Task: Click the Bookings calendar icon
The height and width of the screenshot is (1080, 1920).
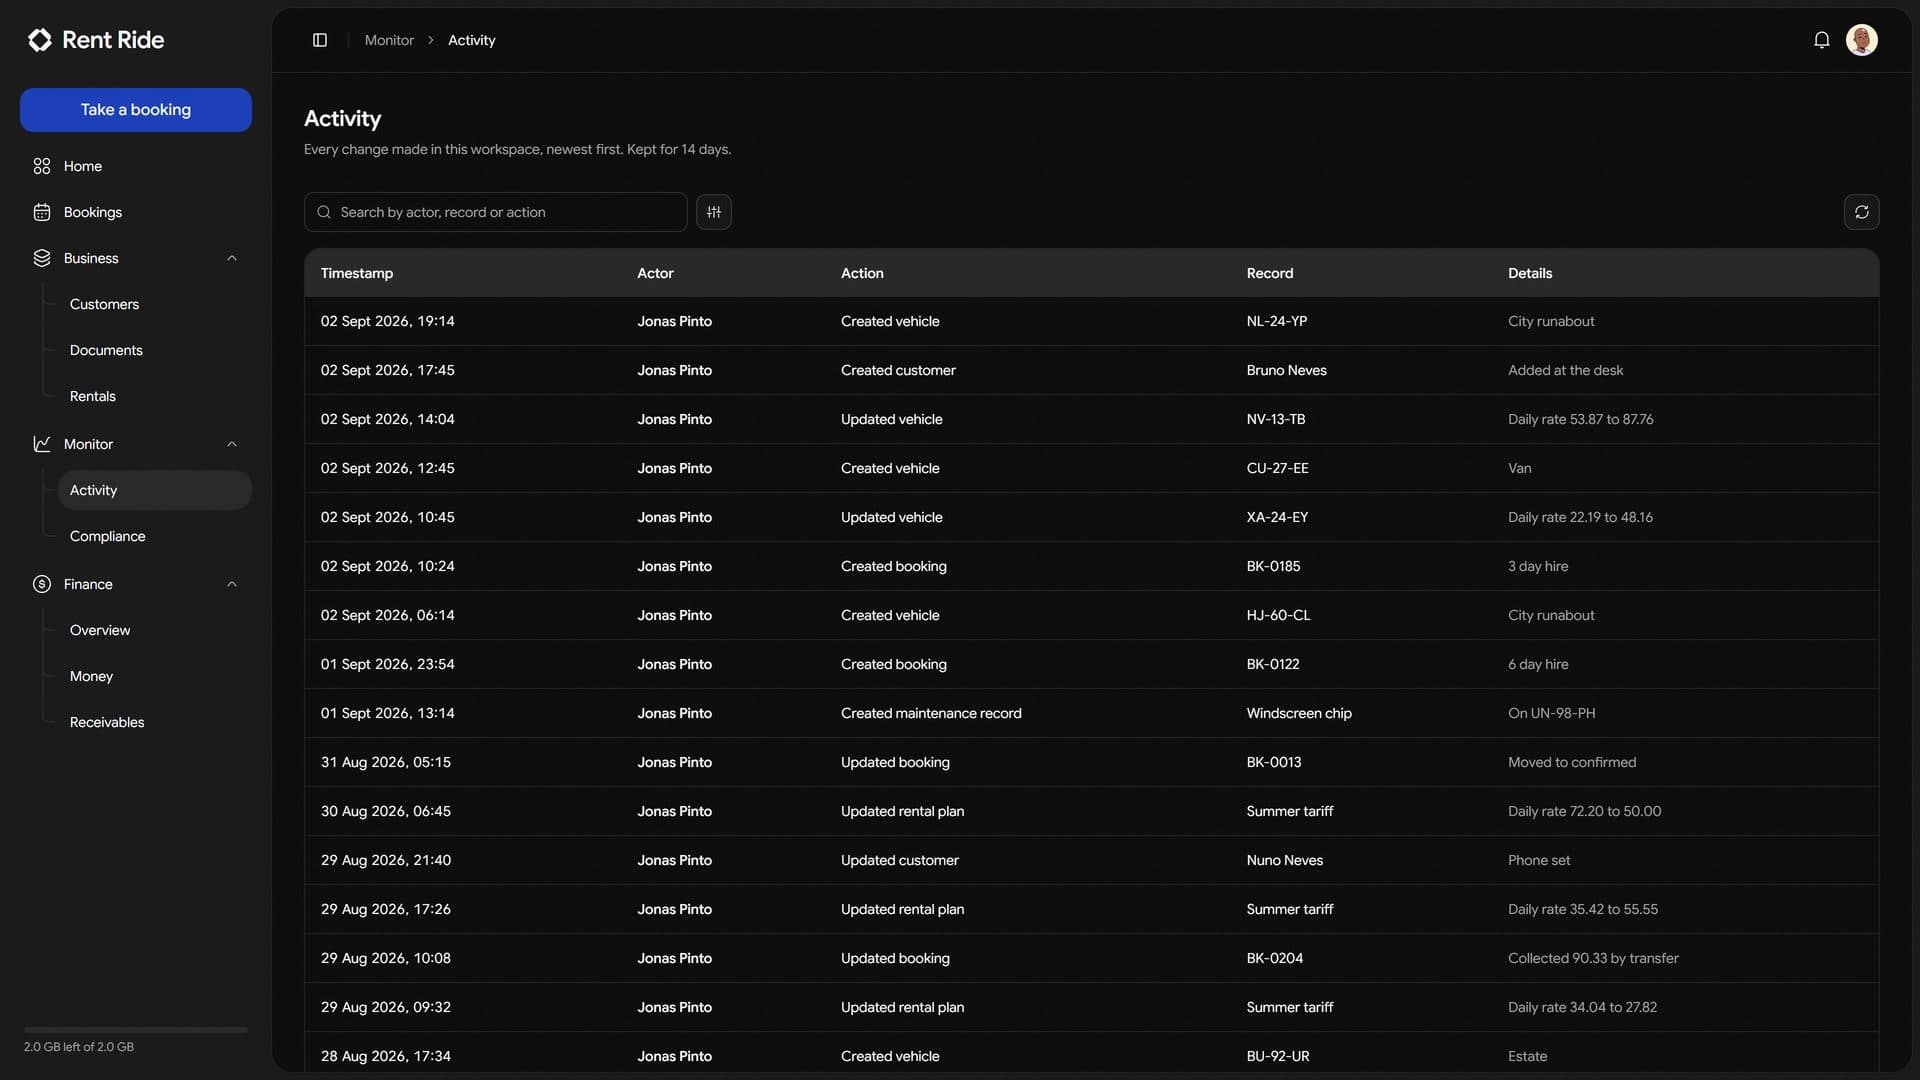Action: coord(42,212)
